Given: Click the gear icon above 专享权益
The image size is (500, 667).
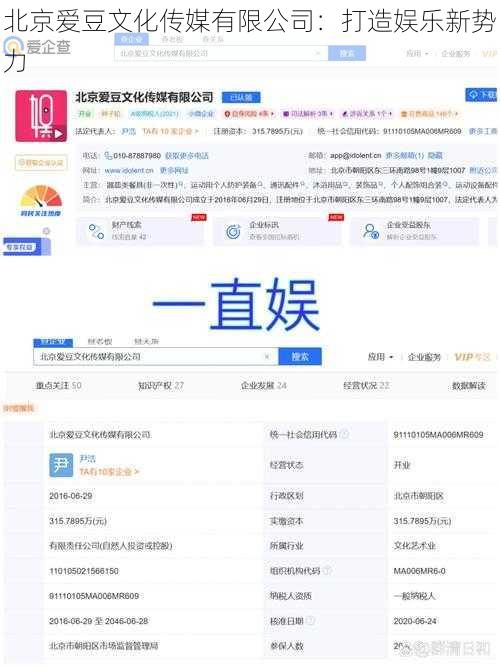Looking at the screenshot, I should click(46, 231).
